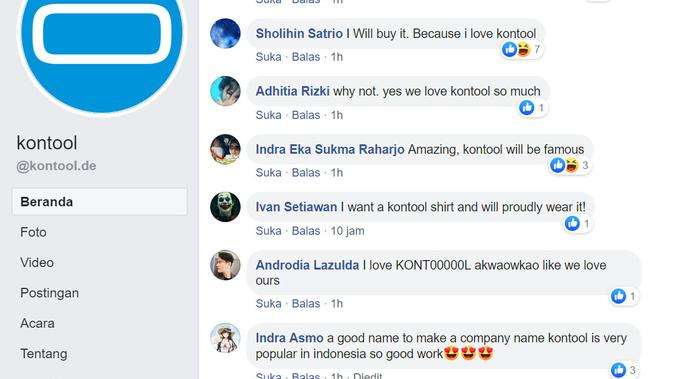Go to Postingan in sidebar
The width and height of the screenshot is (673, 379).
coord(49,293)
